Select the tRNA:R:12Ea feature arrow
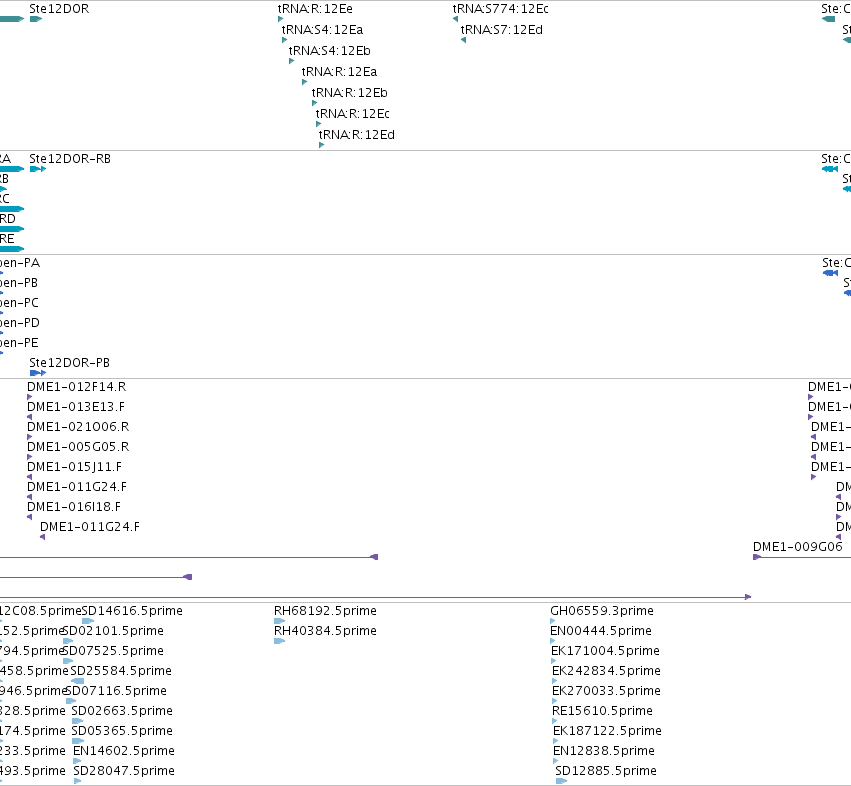Image resolution: width=851 pixels, height=786 pixels. (304, 82)
